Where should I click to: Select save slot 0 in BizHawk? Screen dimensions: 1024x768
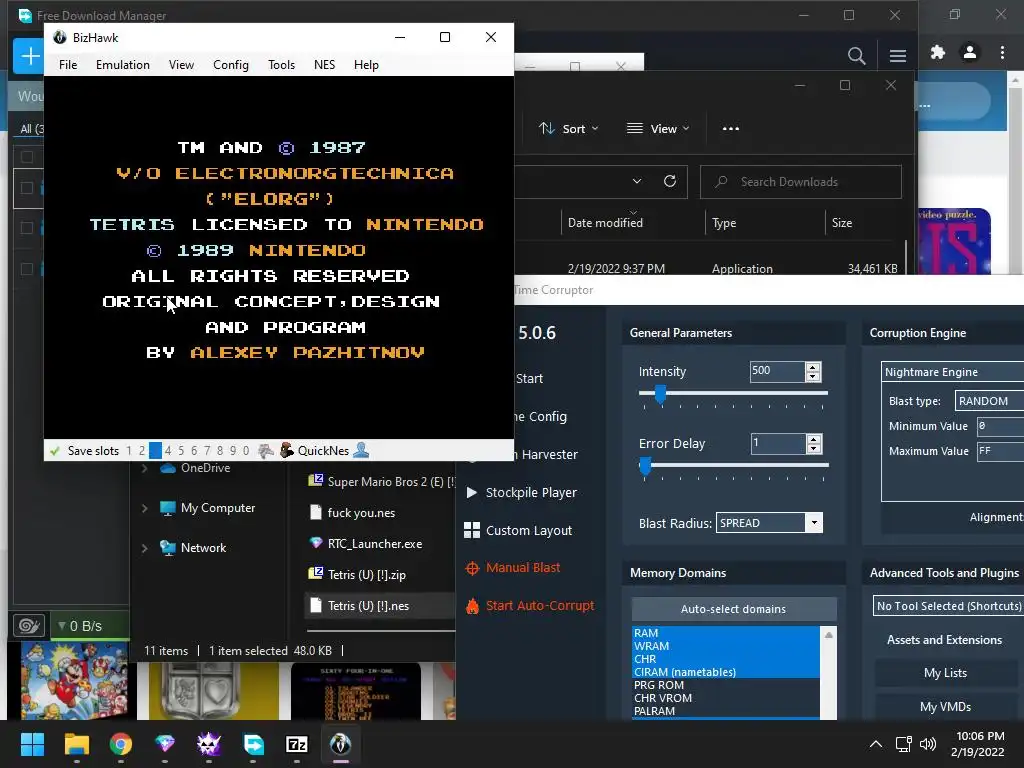click(x=246, y=451)
